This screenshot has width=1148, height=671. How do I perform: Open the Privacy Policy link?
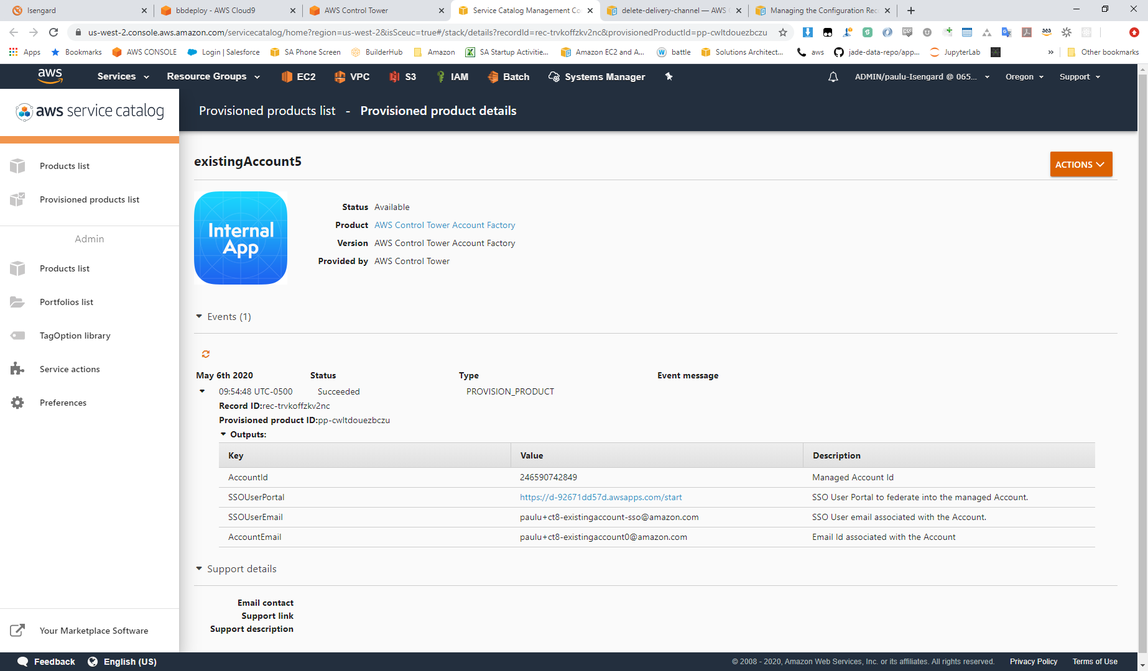point(1033,661)
